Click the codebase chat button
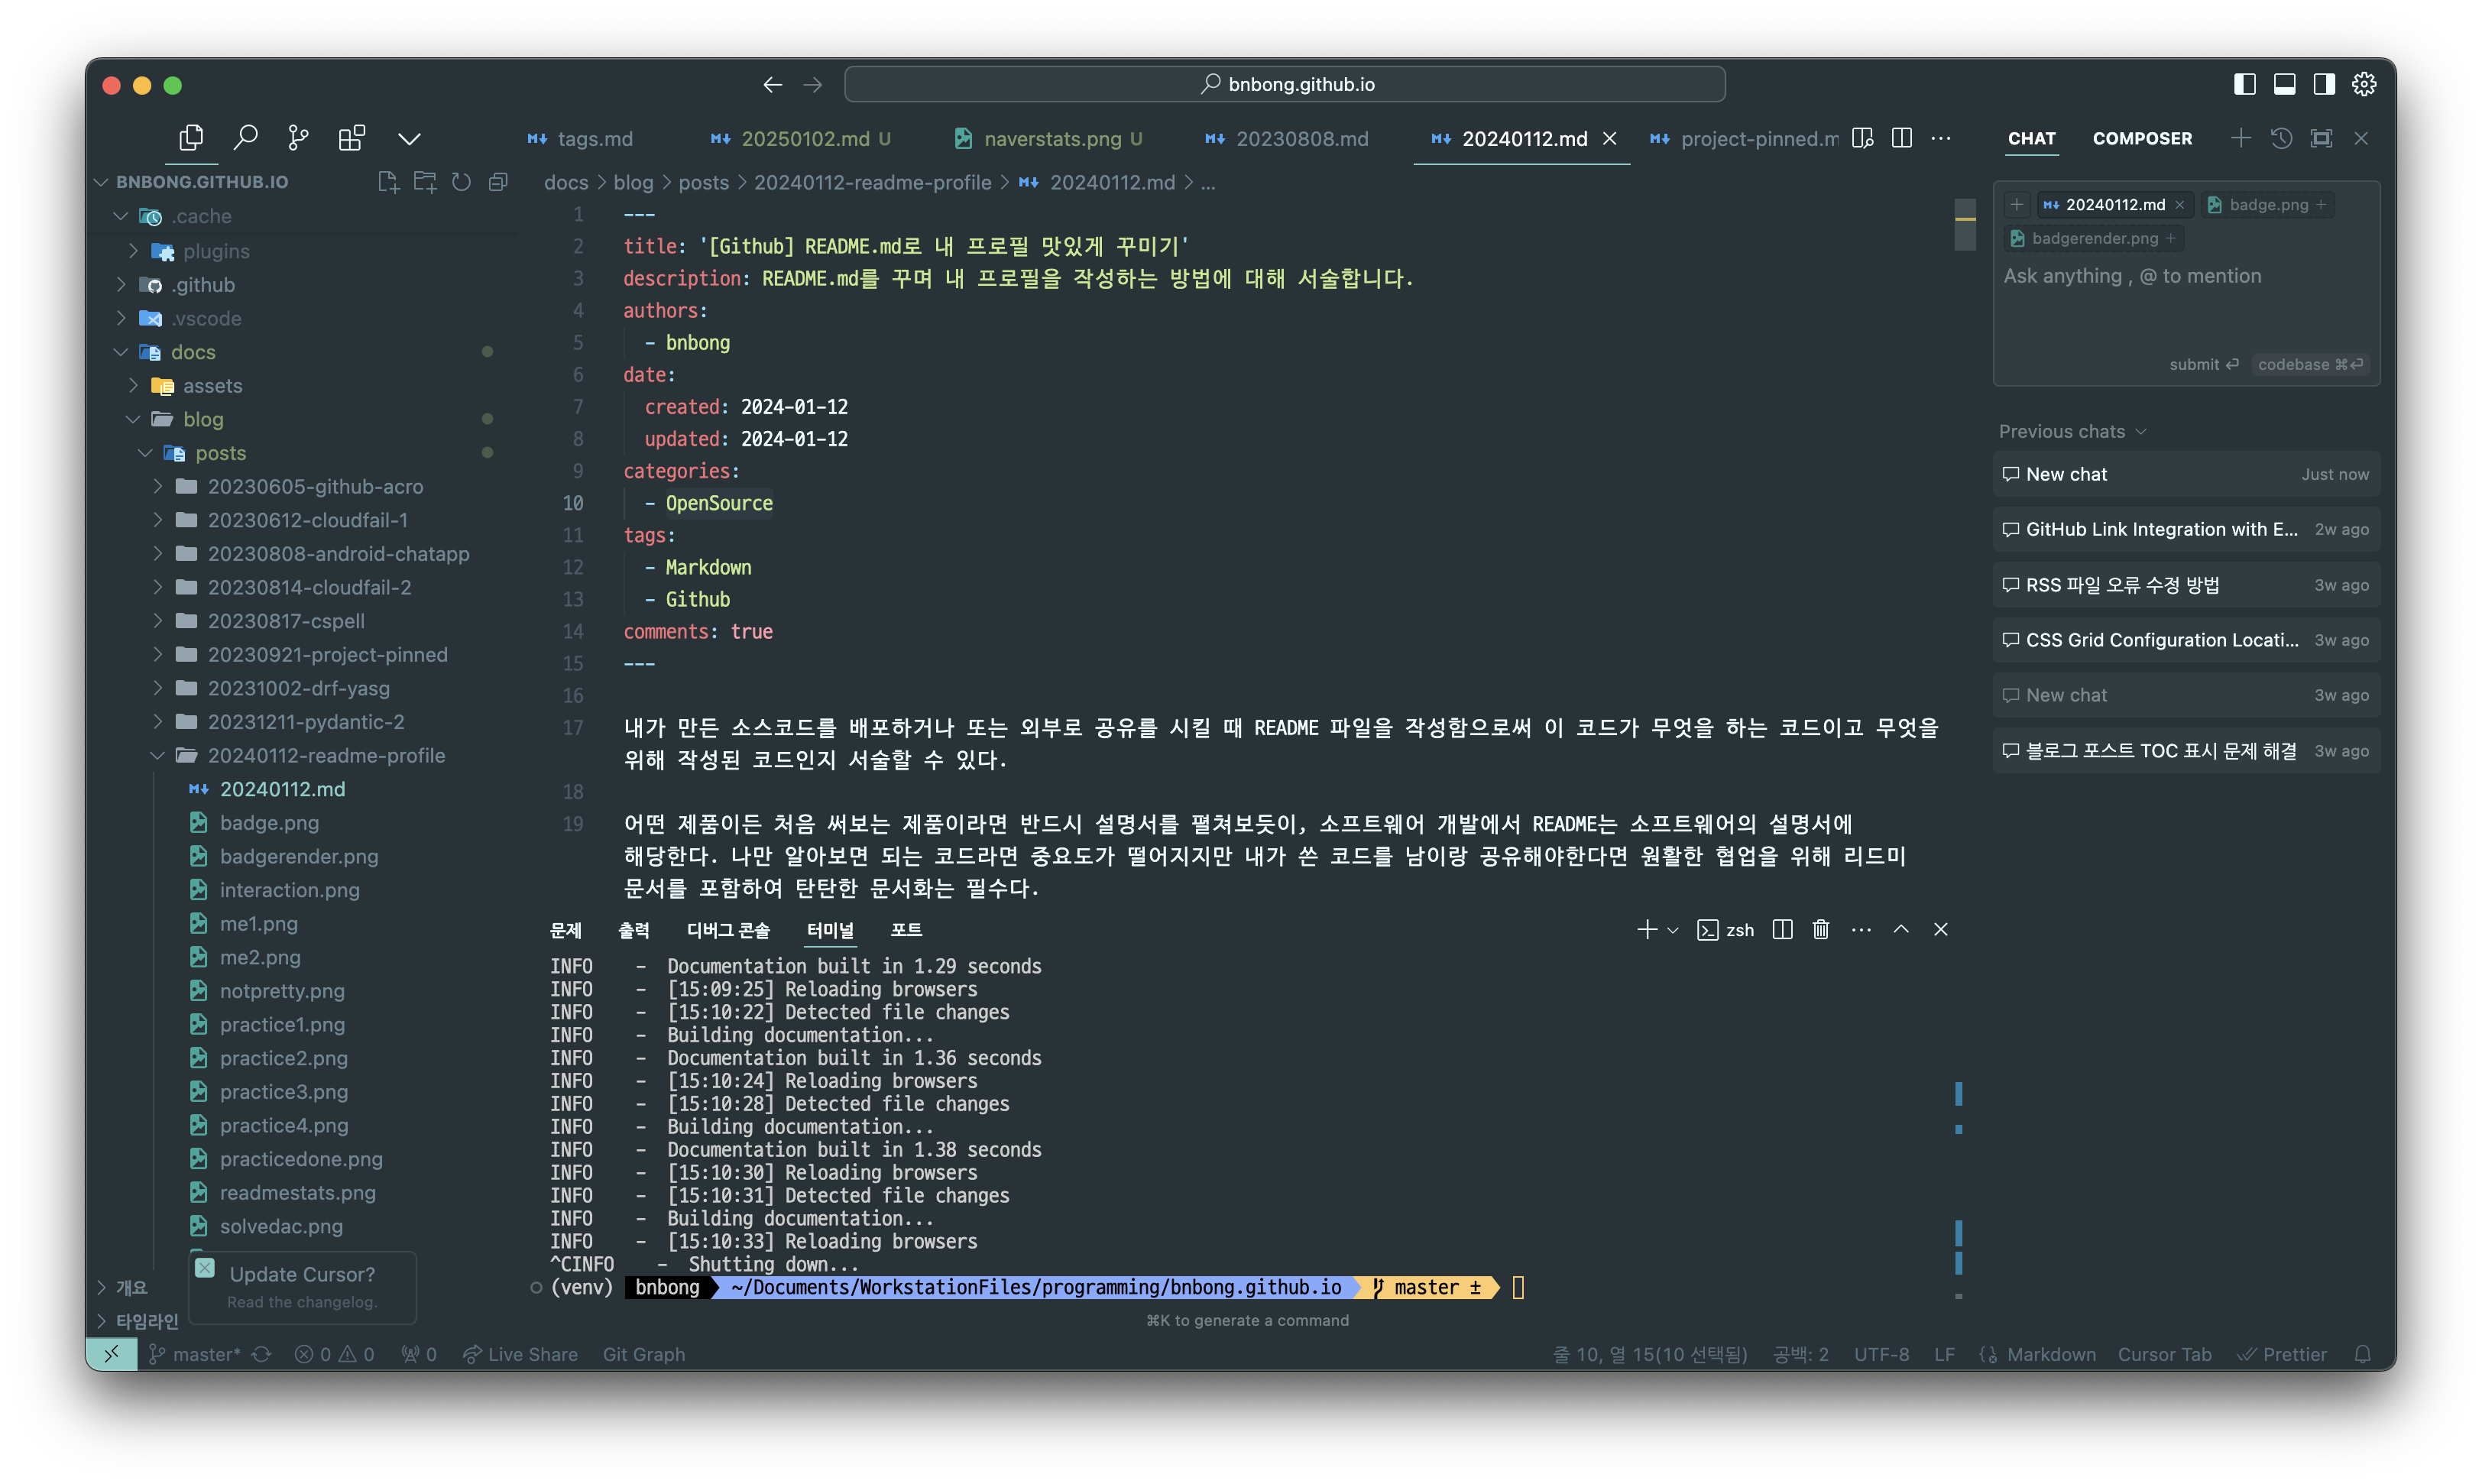 pyautogui.click(x=2310, y=364)
